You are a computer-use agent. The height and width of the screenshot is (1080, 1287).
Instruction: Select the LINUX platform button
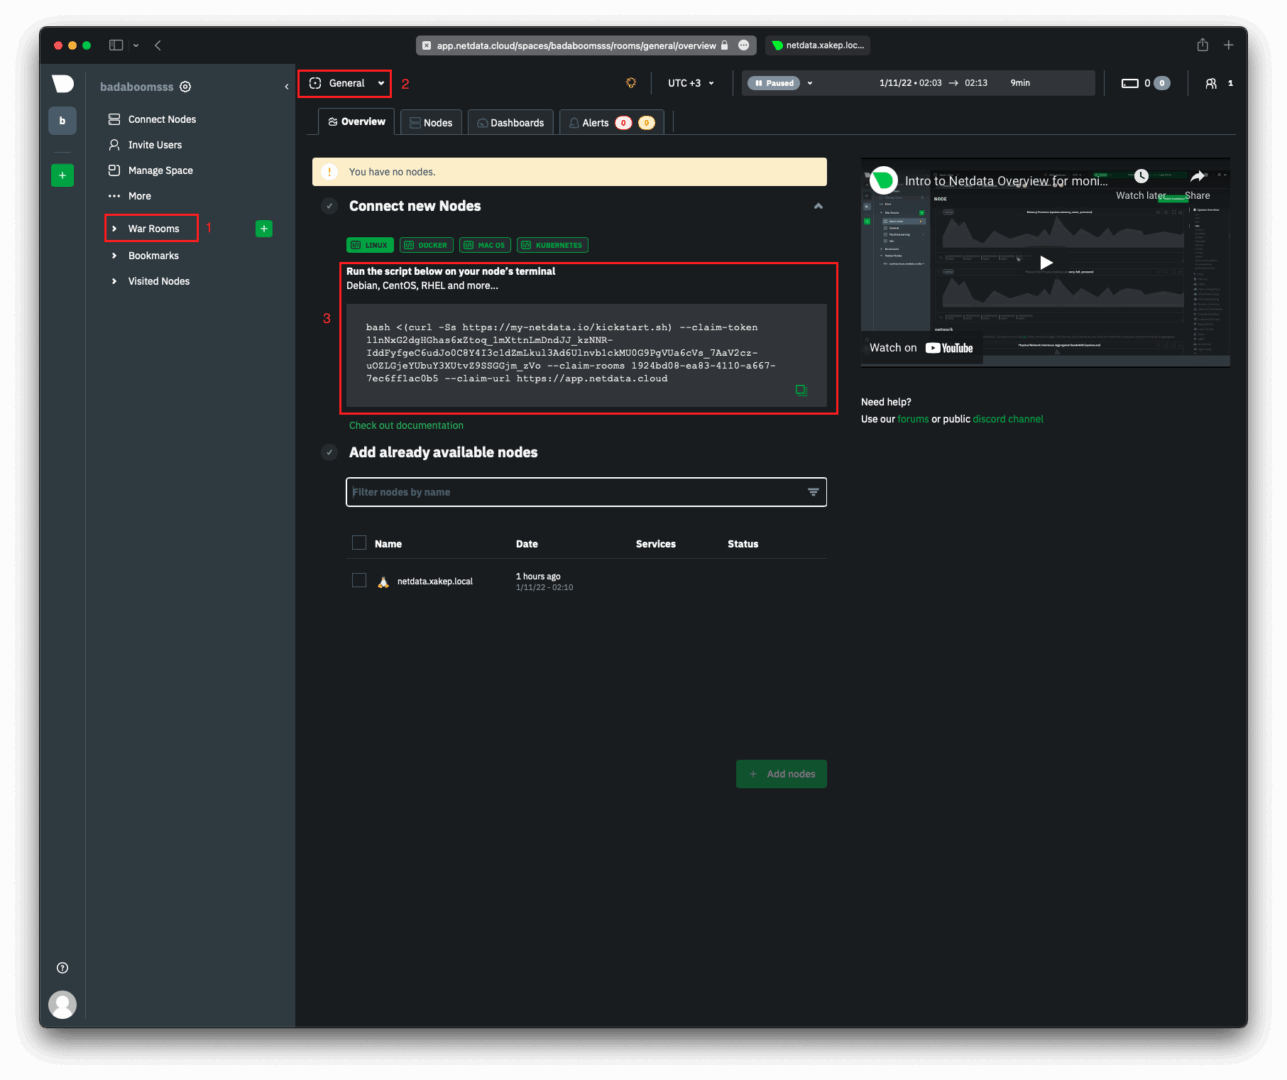coord(370,245)
